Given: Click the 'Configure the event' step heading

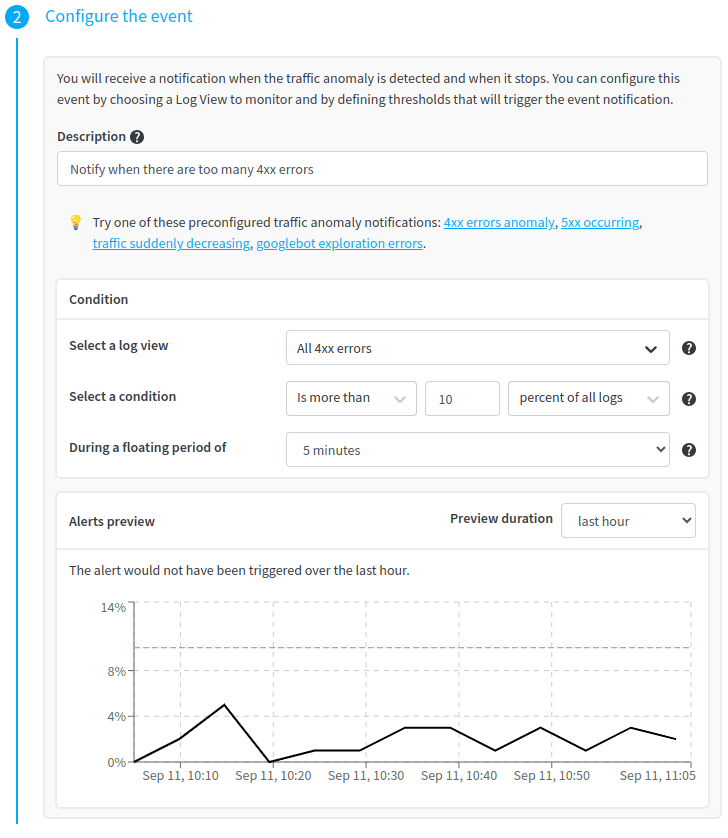Looking at the screenshot, I should coord(119,16).
